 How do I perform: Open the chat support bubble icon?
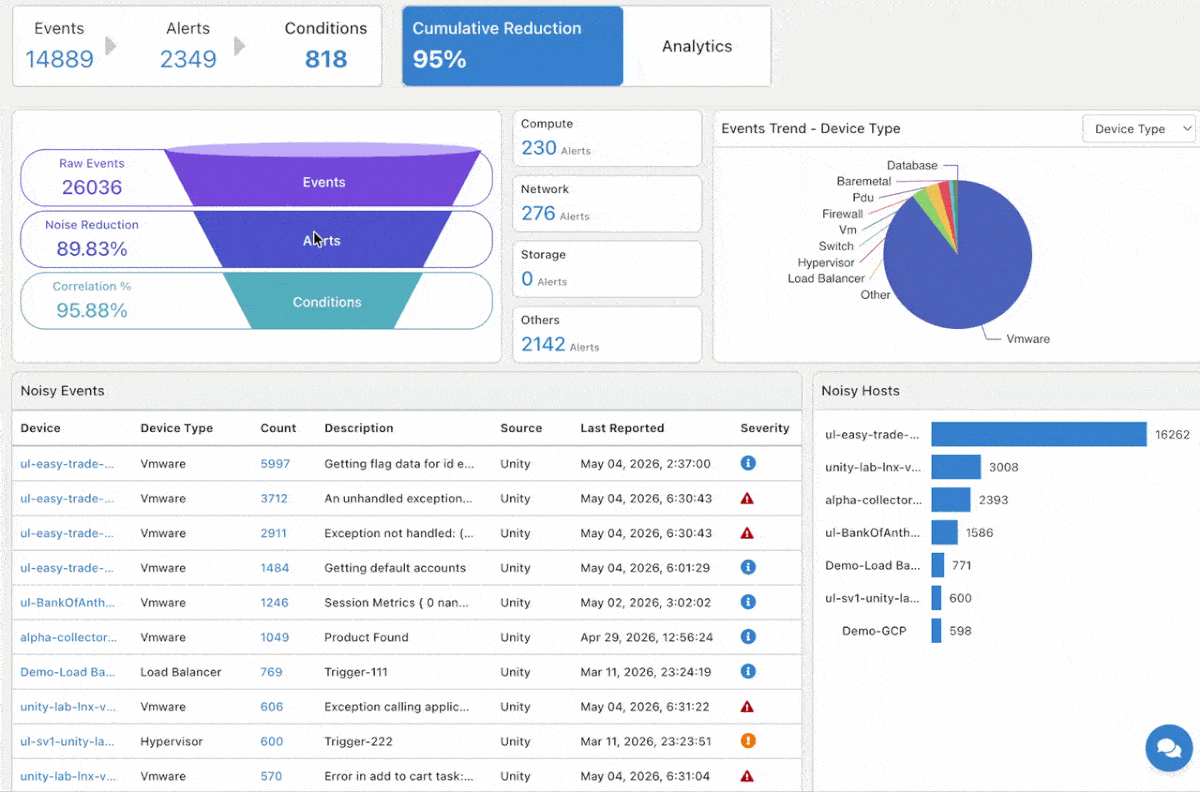pyautogui.click(x=1168, y=747)
